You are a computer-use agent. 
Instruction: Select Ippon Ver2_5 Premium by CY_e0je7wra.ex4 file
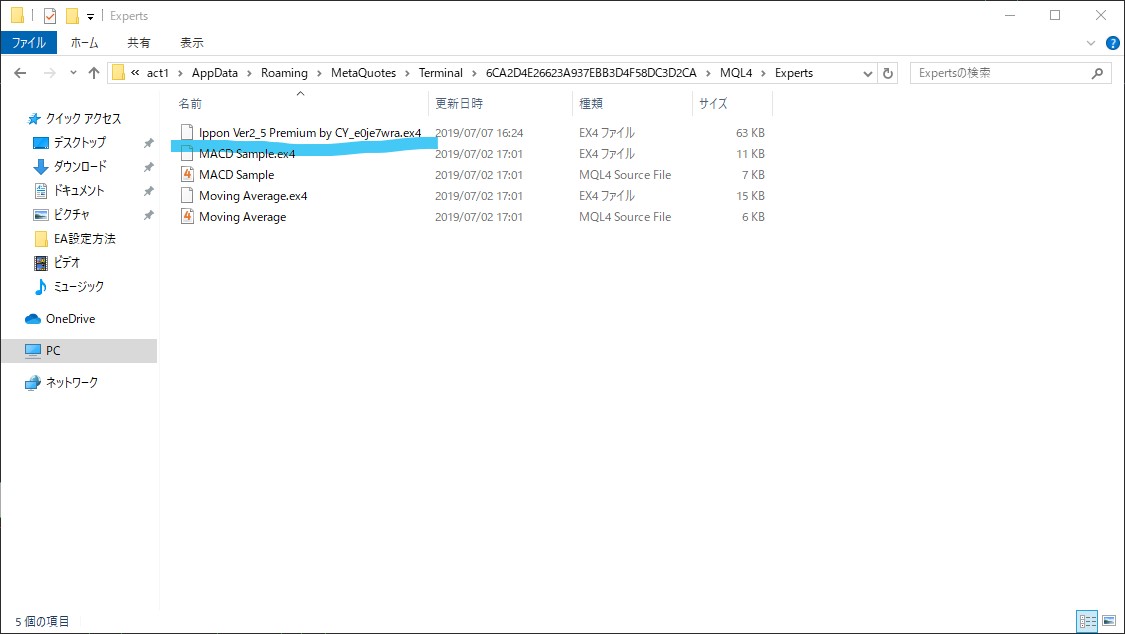click(x=309, y=133)
